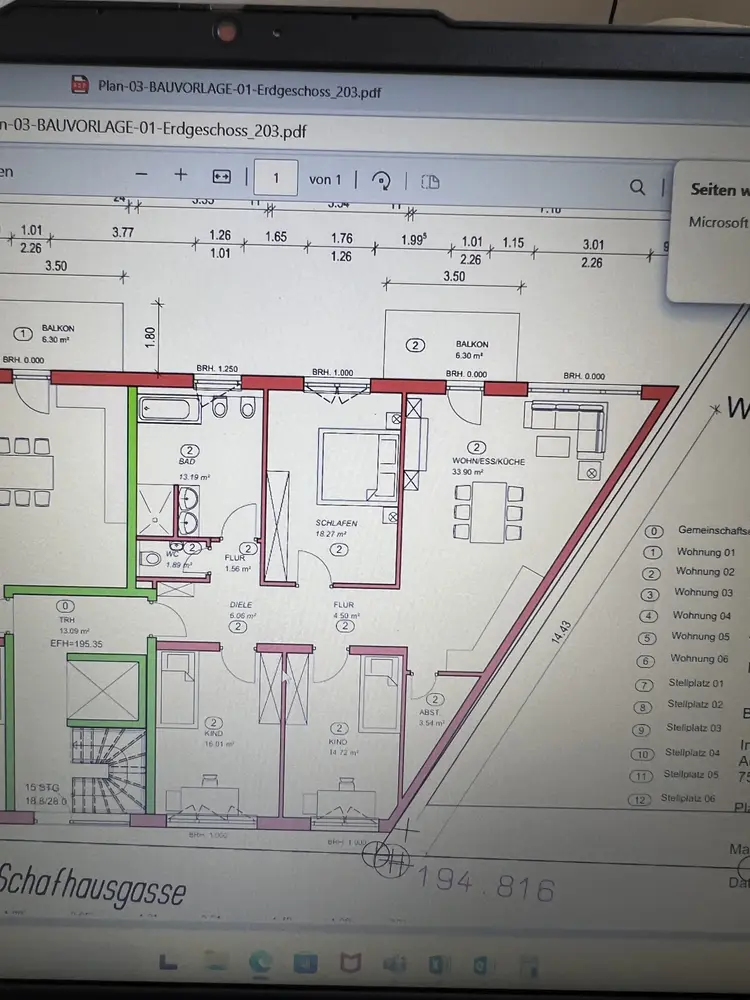Screen dimensions: 750x1000
Task: Click the address bar with the PDF filename
Action: click(153, 128)
